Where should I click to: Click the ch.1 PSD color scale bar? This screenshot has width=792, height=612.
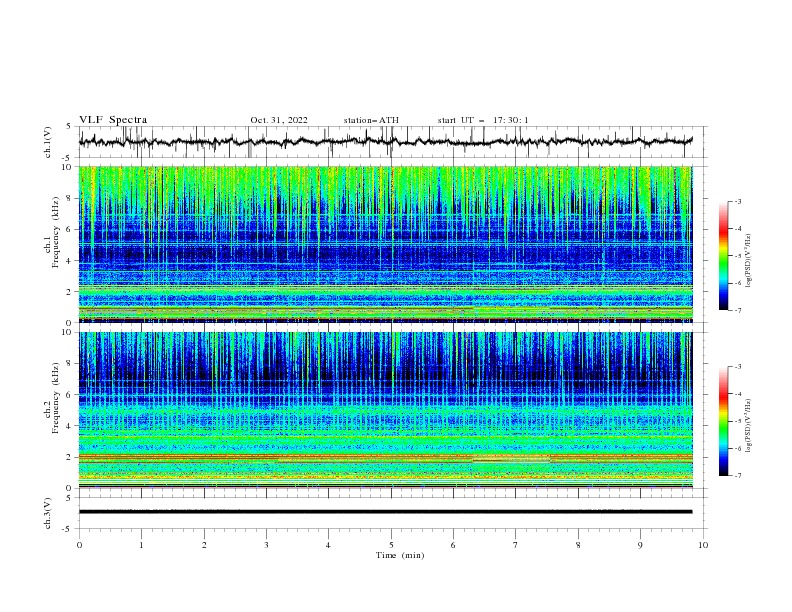point(723,256)
